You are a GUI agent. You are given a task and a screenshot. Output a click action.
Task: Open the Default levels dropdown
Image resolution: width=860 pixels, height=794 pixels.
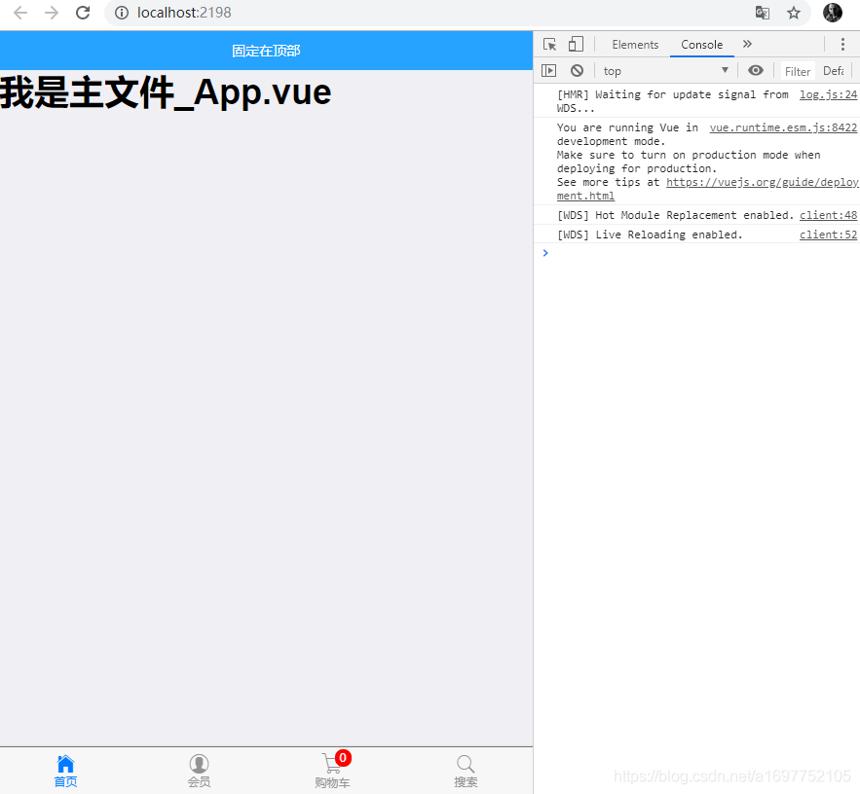[x=834, y=71]
